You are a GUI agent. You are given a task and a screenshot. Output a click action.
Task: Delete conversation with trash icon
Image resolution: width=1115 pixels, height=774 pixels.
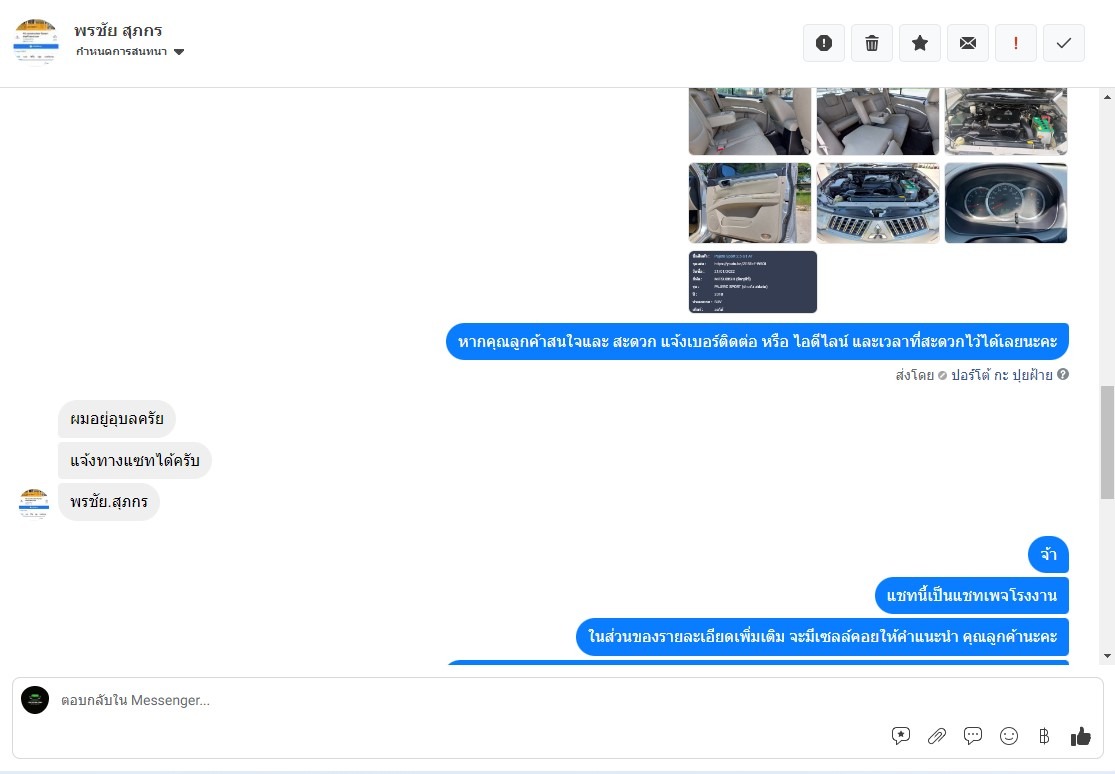(872, 43)
